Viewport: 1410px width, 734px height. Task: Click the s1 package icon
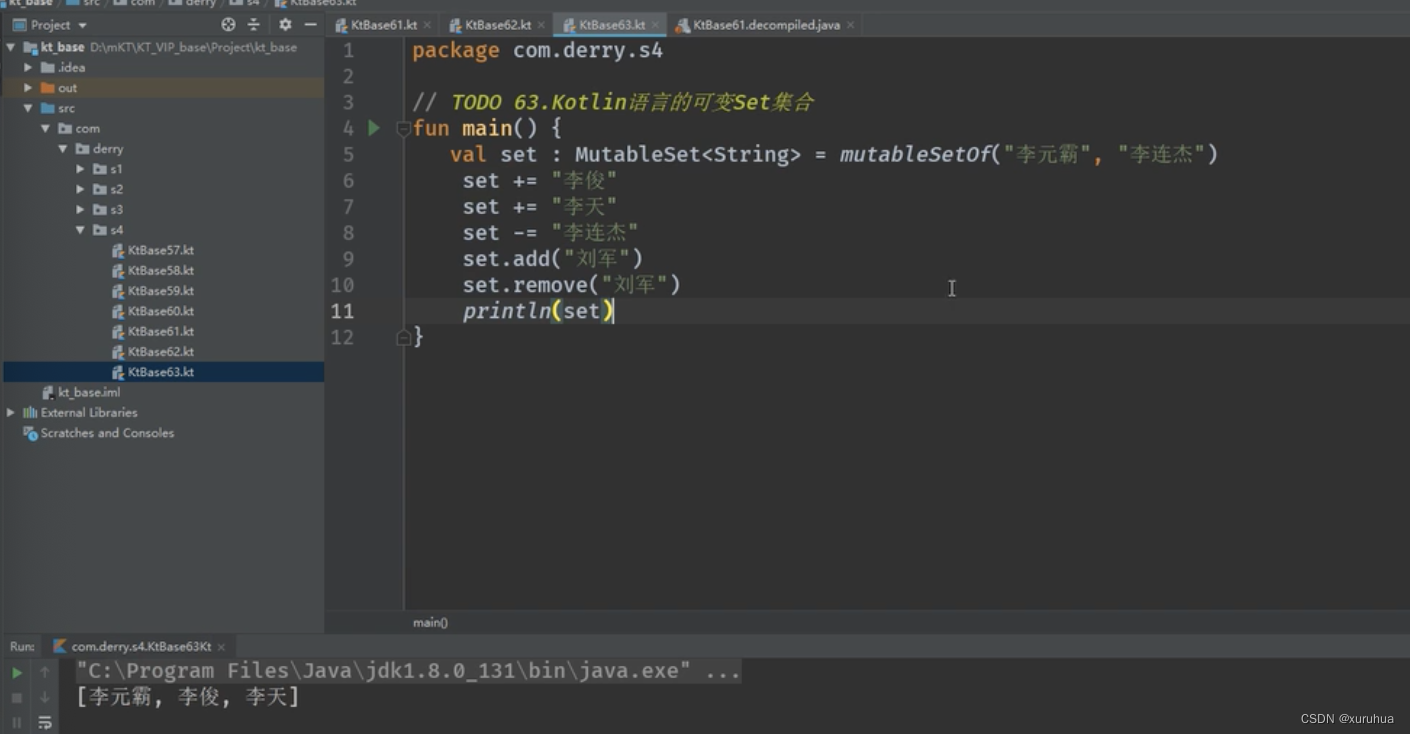click(x=99, y=169)
